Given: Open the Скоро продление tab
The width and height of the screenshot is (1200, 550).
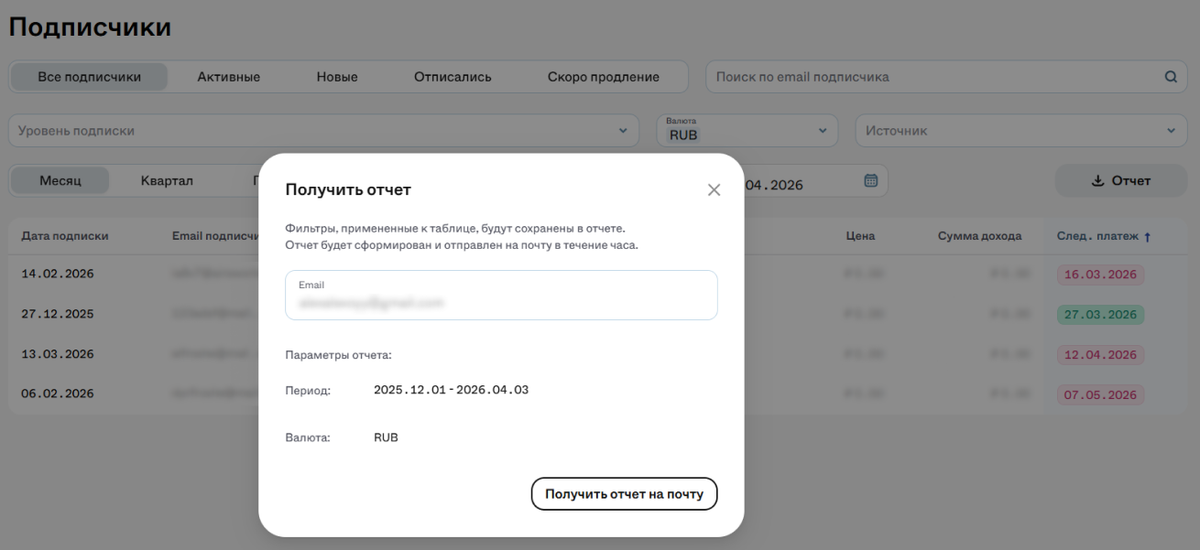Looking at the screenshot, I should click(603, 77).
